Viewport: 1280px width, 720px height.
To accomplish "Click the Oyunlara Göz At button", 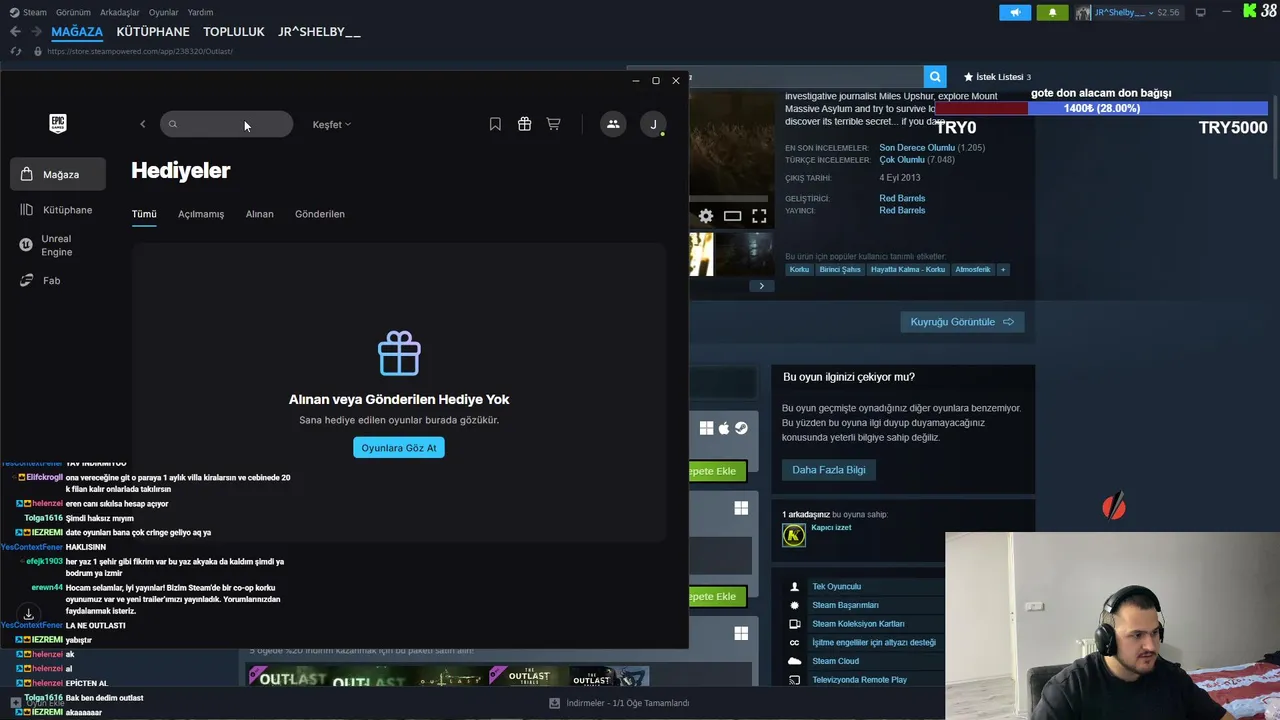I will [x=399, y=448].
